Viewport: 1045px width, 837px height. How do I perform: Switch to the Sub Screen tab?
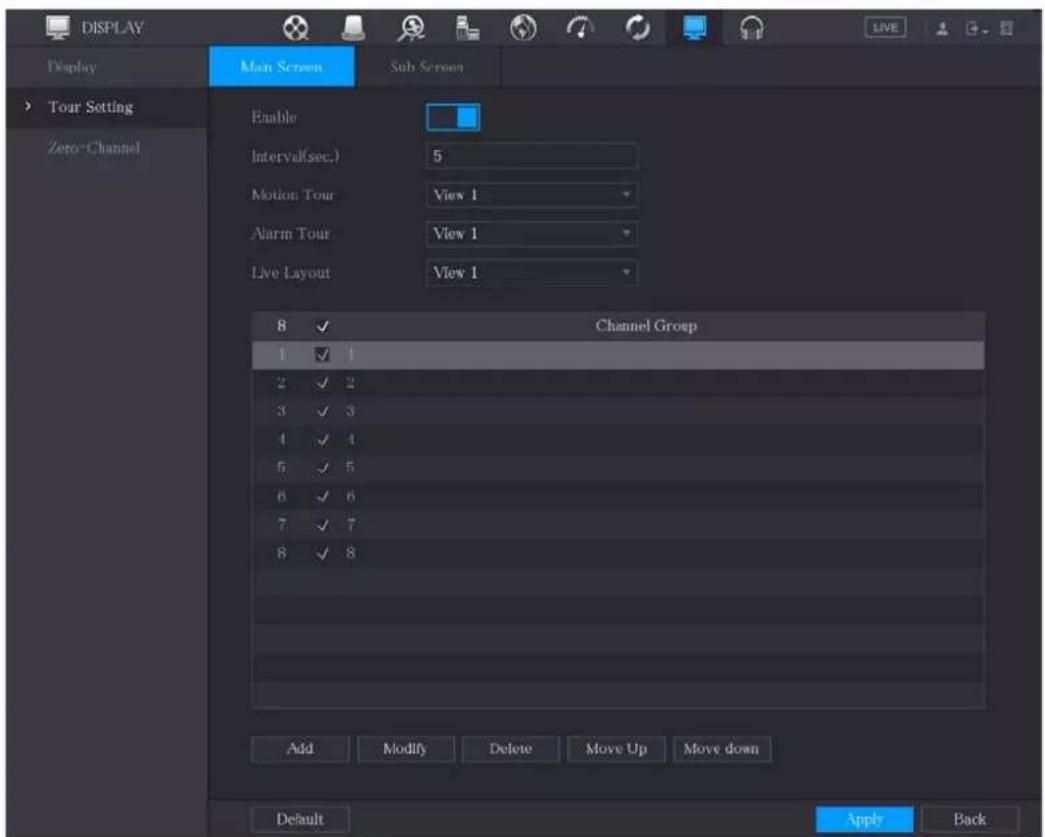(427, 67)
